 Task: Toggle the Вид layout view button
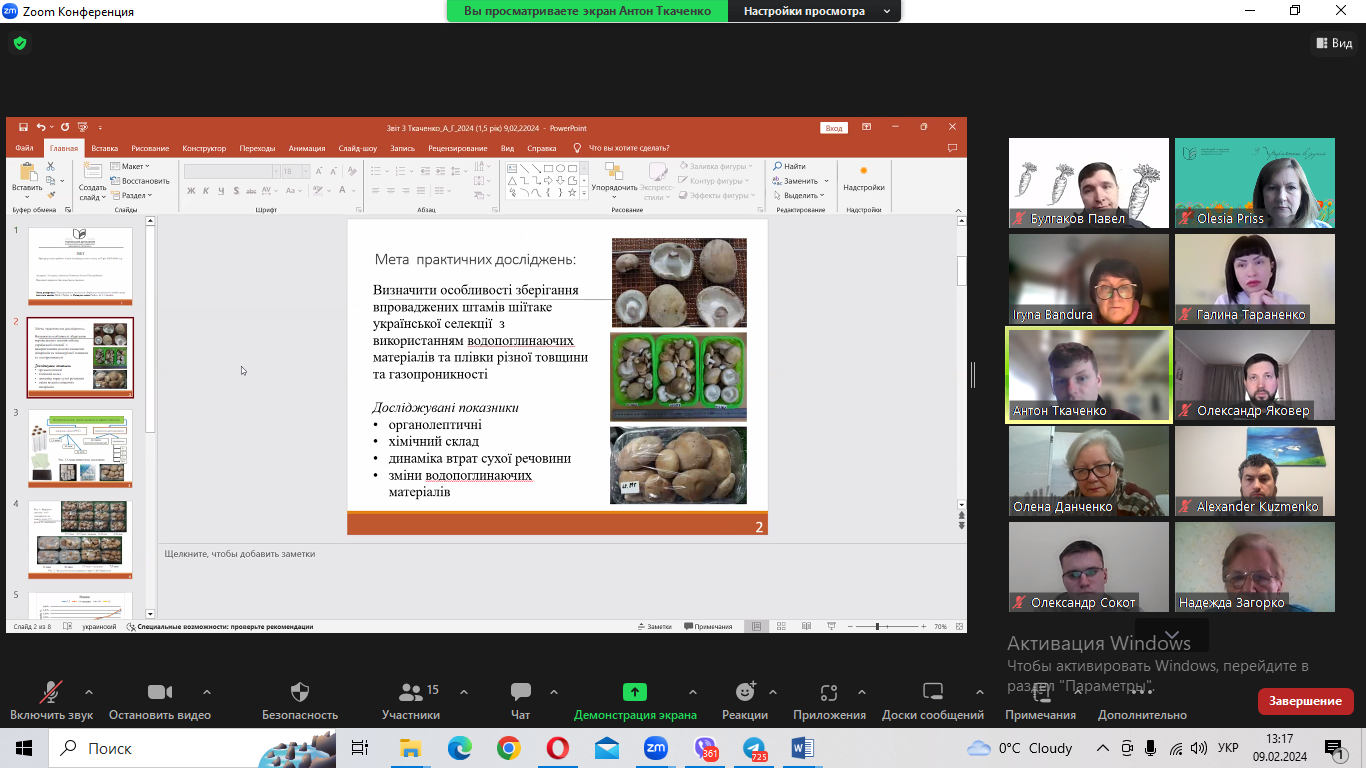tap(1335, 43)
